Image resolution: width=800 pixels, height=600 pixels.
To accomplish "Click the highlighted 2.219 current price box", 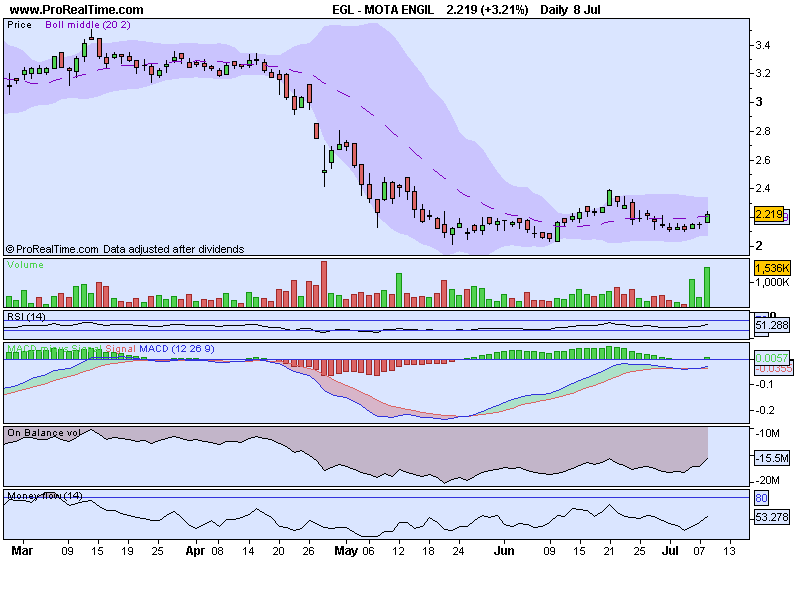I will click(x=769, y=214).
